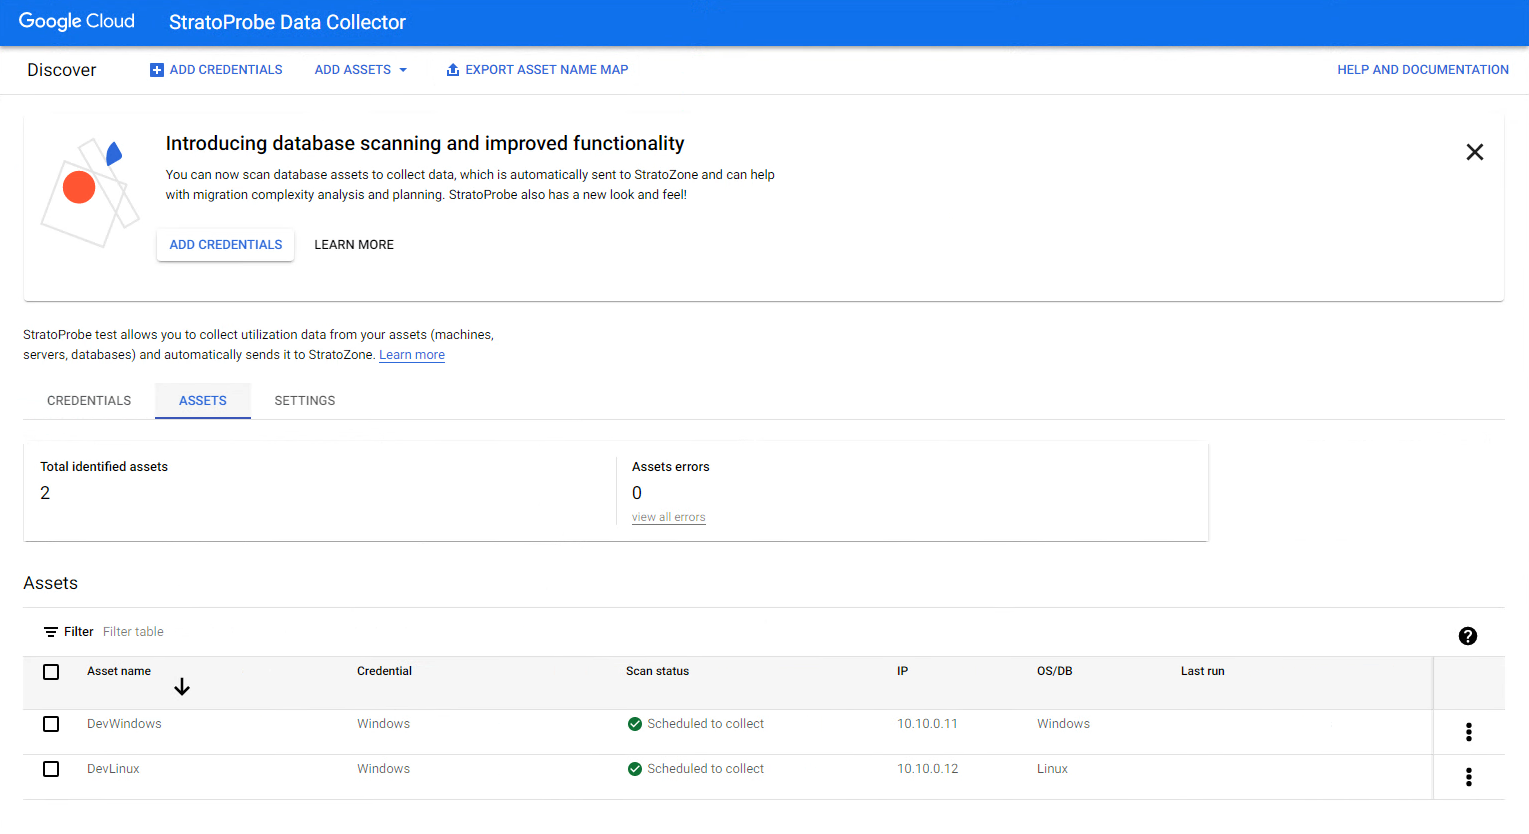1529x834 pixels.
Task: Select the DevWindows row checkbox
Action: [x=51, y=724]
